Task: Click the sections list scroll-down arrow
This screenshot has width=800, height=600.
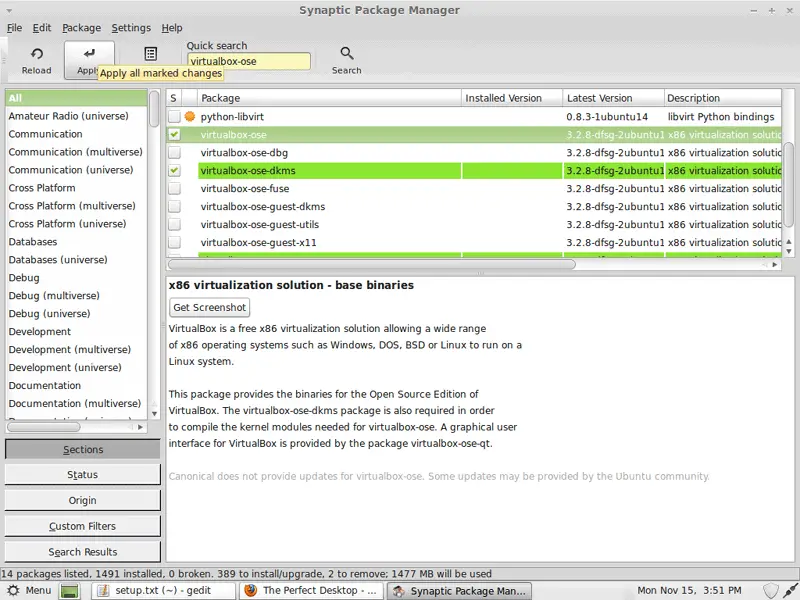Action: click(154, 414)
